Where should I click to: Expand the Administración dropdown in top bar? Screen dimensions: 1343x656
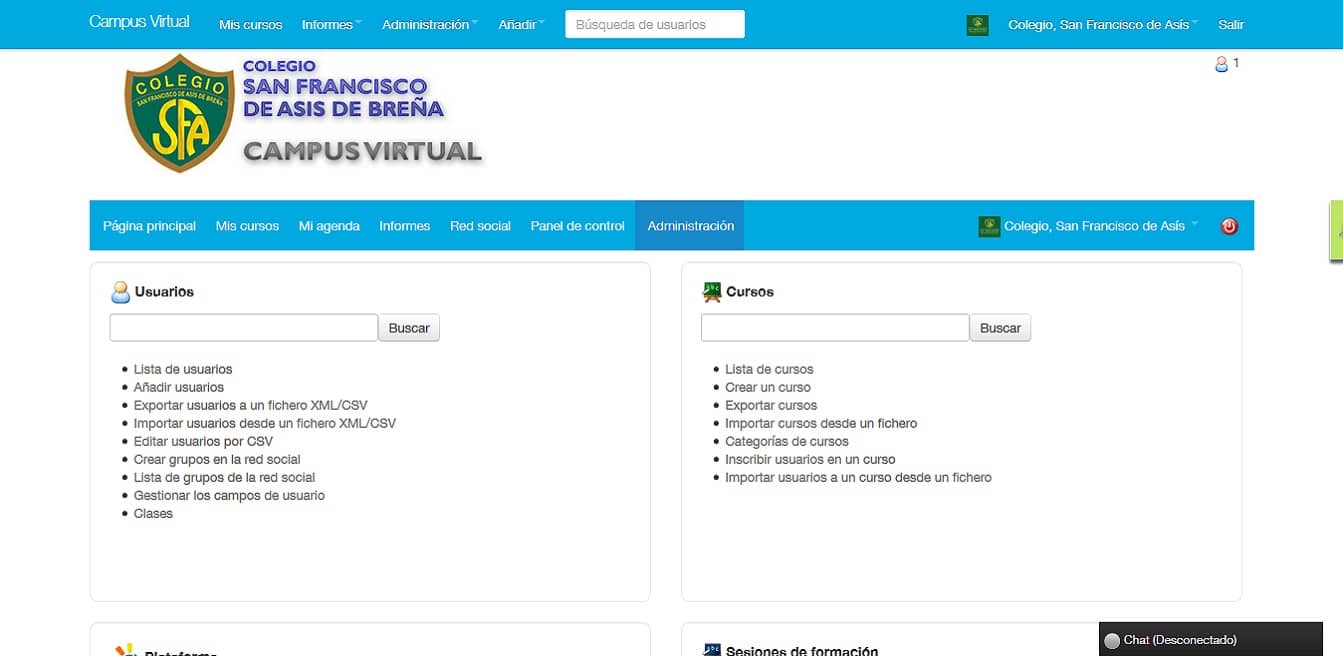click(430, 25)
